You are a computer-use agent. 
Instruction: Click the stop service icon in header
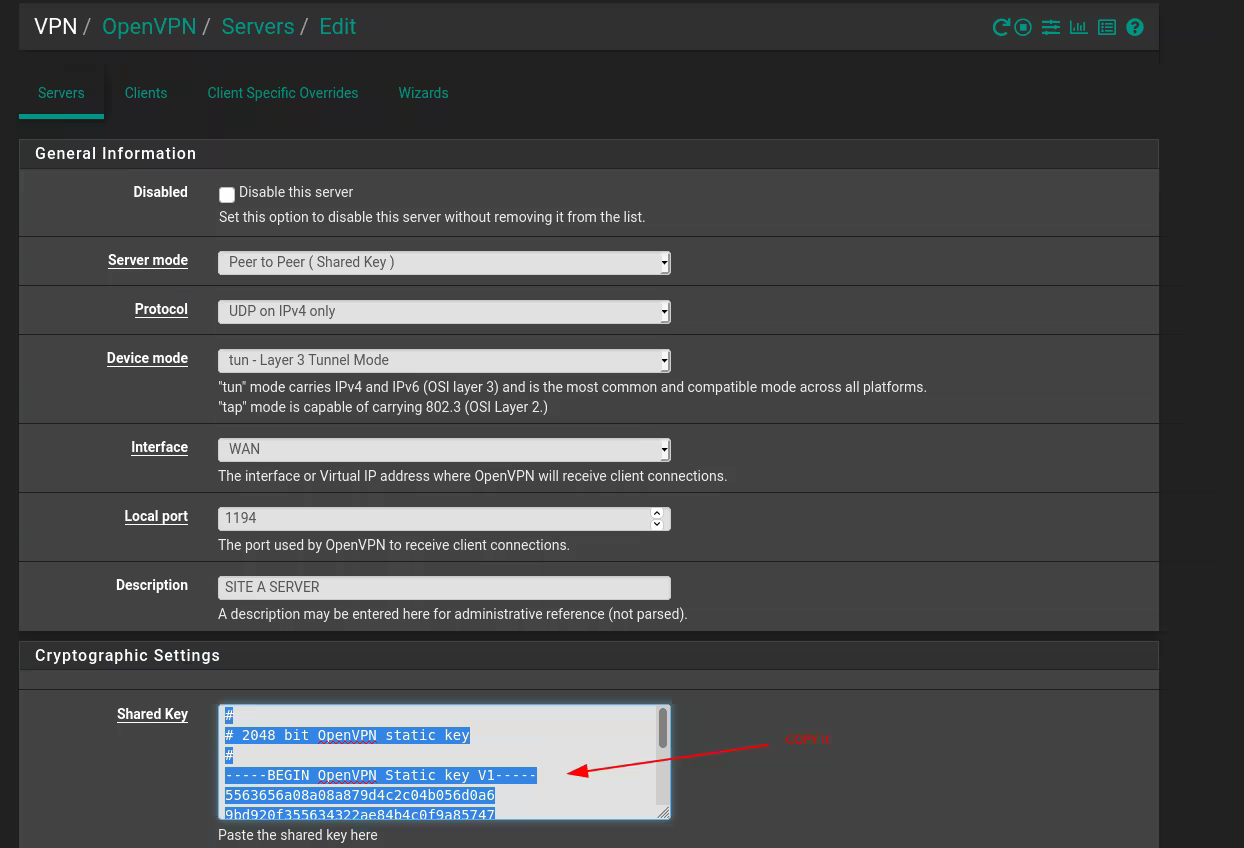(1023, 28)
